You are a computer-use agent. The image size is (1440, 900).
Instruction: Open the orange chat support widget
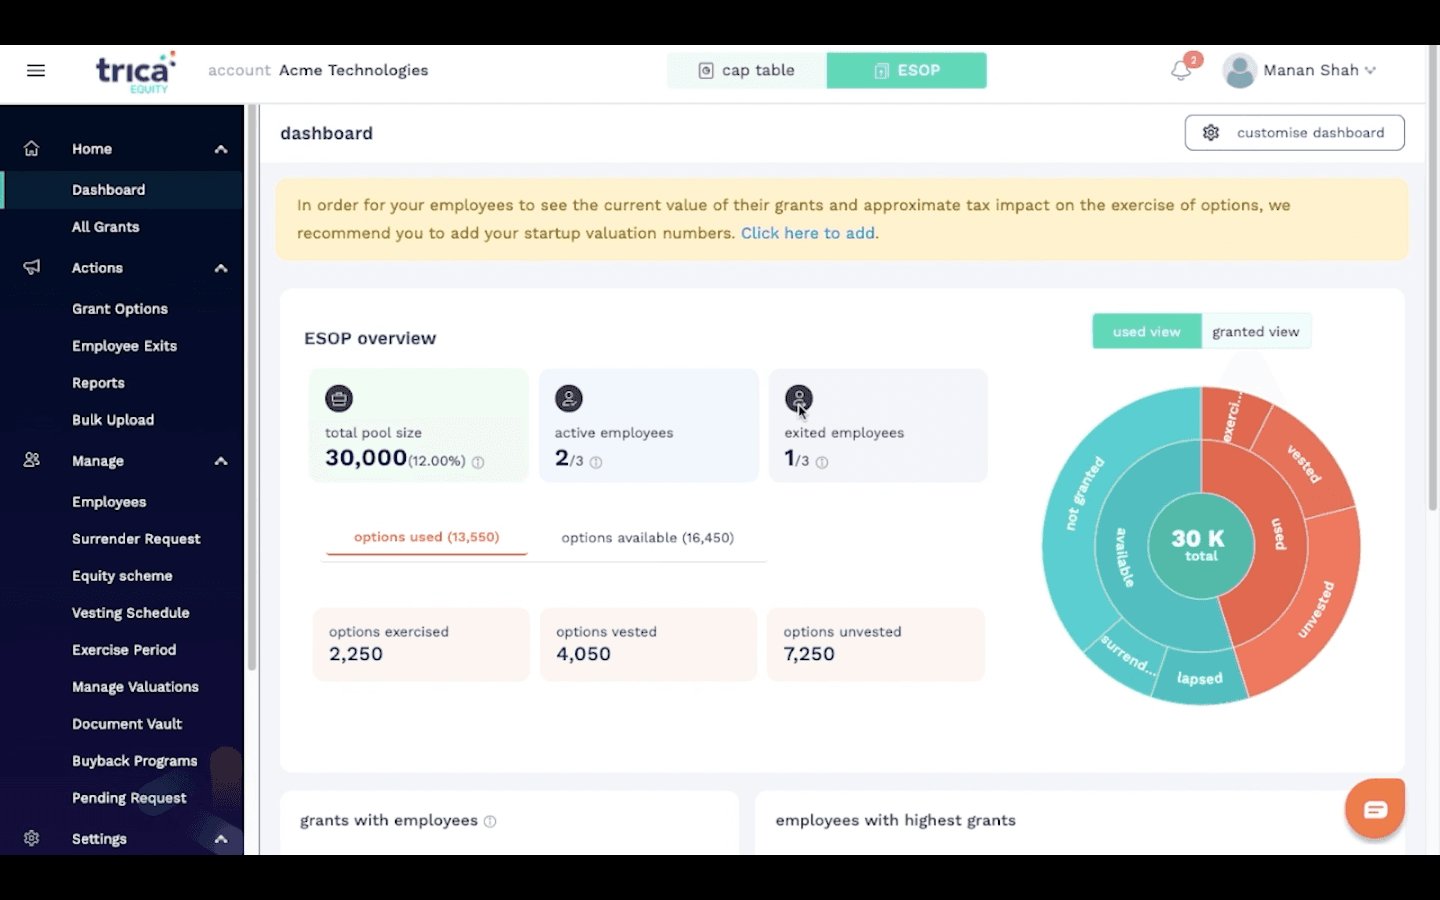(x=1375, y=809)
